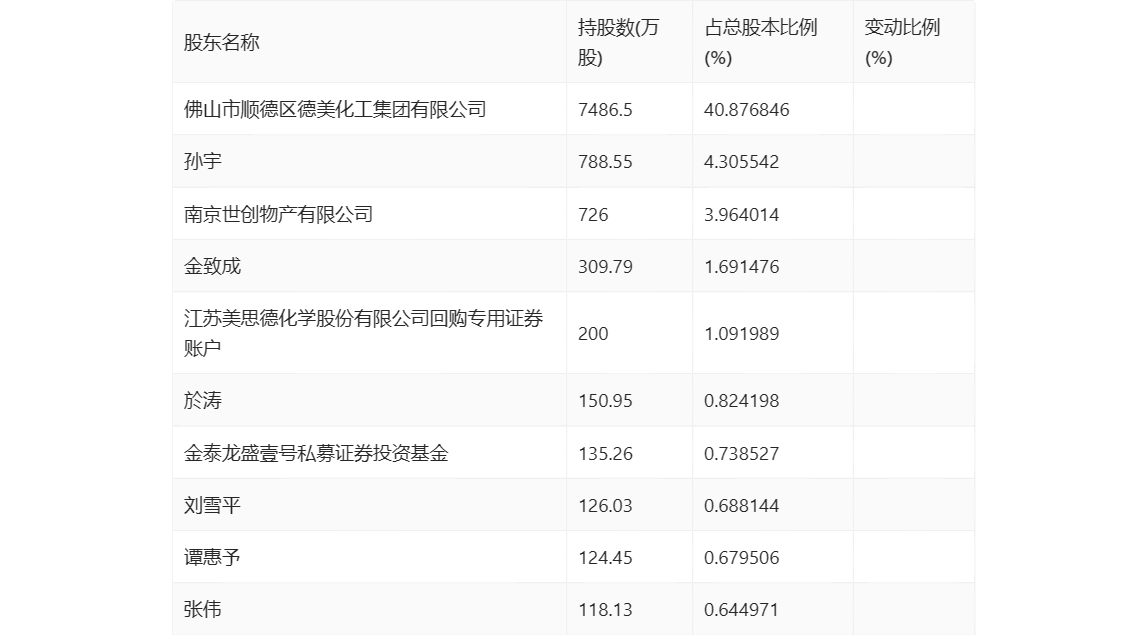Select shareholder 谭惠予
This screenshot has height=635, width=1148.
pyautogui.click(x=212, y=557)
